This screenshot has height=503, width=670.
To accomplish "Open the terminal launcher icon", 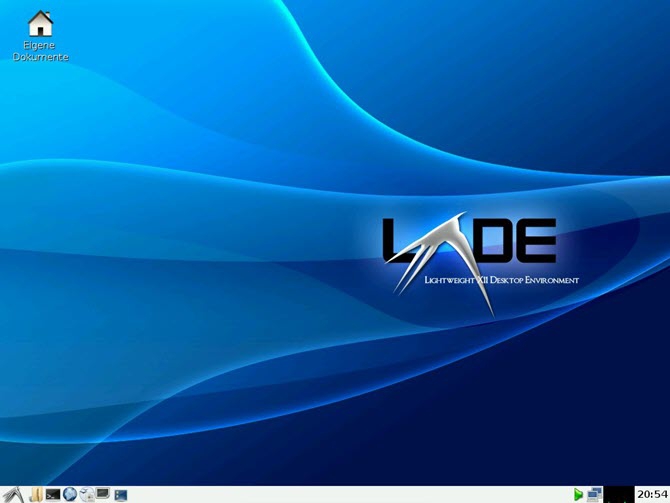I will click(53, 495).
